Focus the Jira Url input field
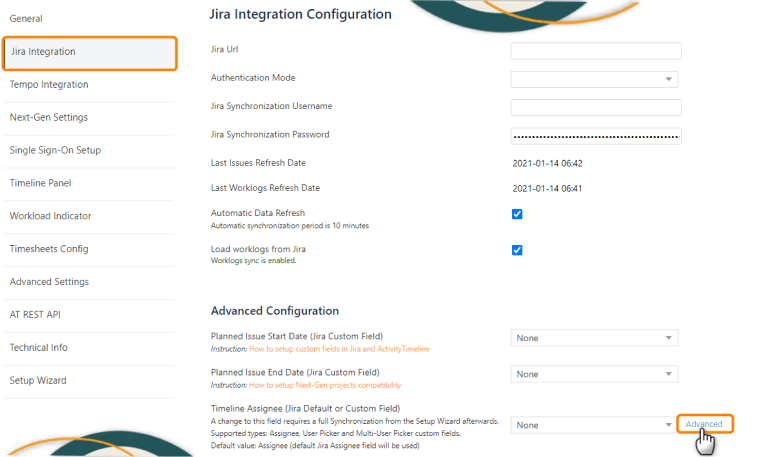Image resolution: width=770 pixels, height=457 pixels. coord(596,51)
